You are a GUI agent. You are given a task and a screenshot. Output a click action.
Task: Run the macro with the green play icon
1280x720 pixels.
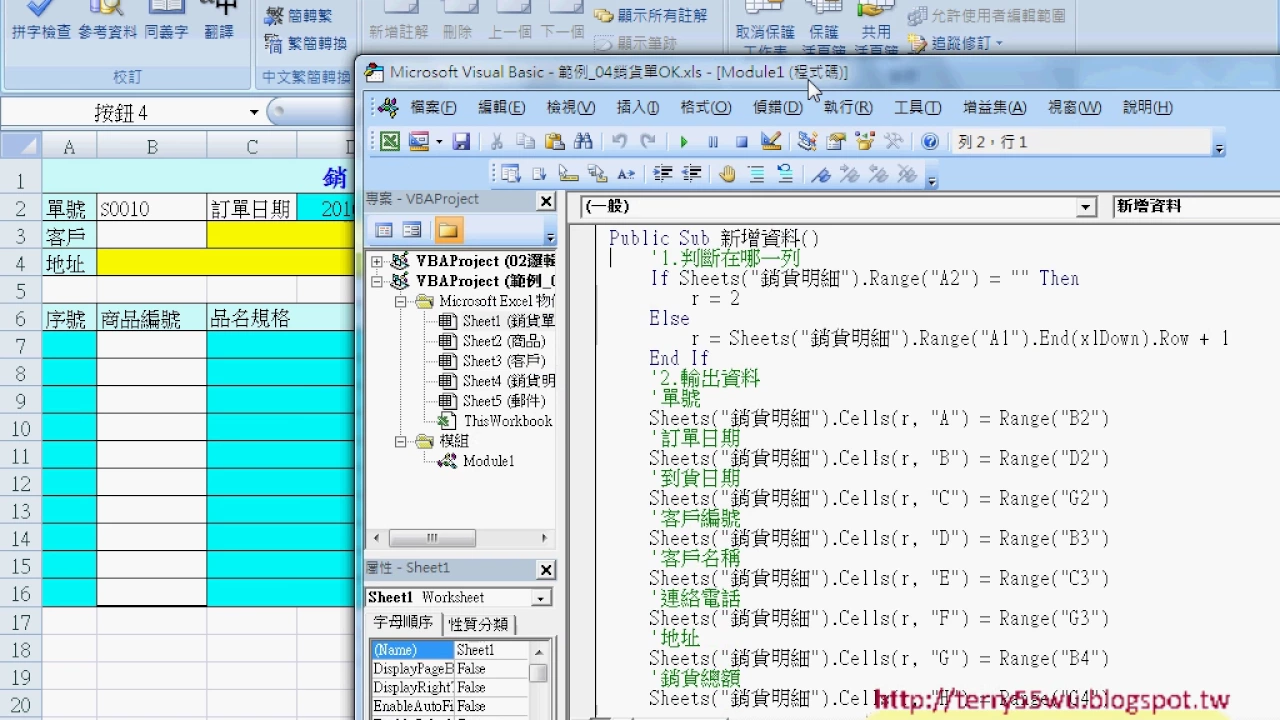[684, 142]
